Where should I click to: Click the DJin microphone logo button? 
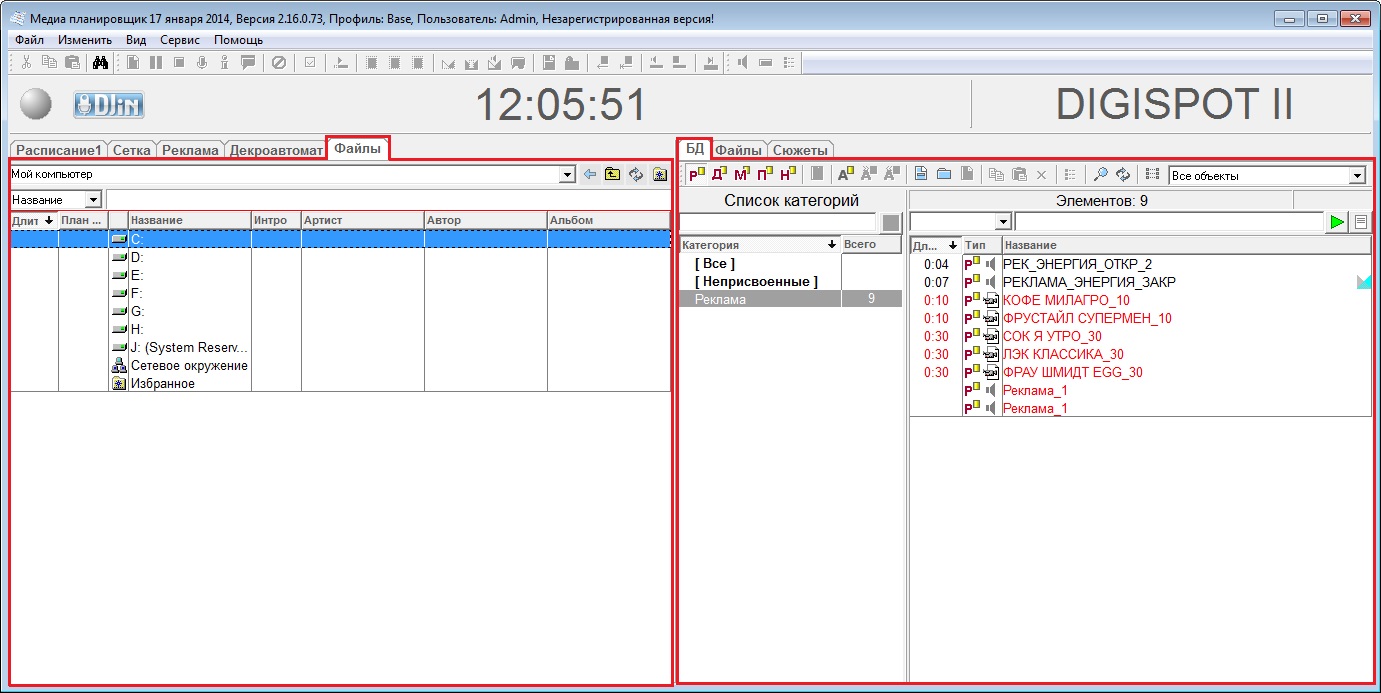pos(109,104)
